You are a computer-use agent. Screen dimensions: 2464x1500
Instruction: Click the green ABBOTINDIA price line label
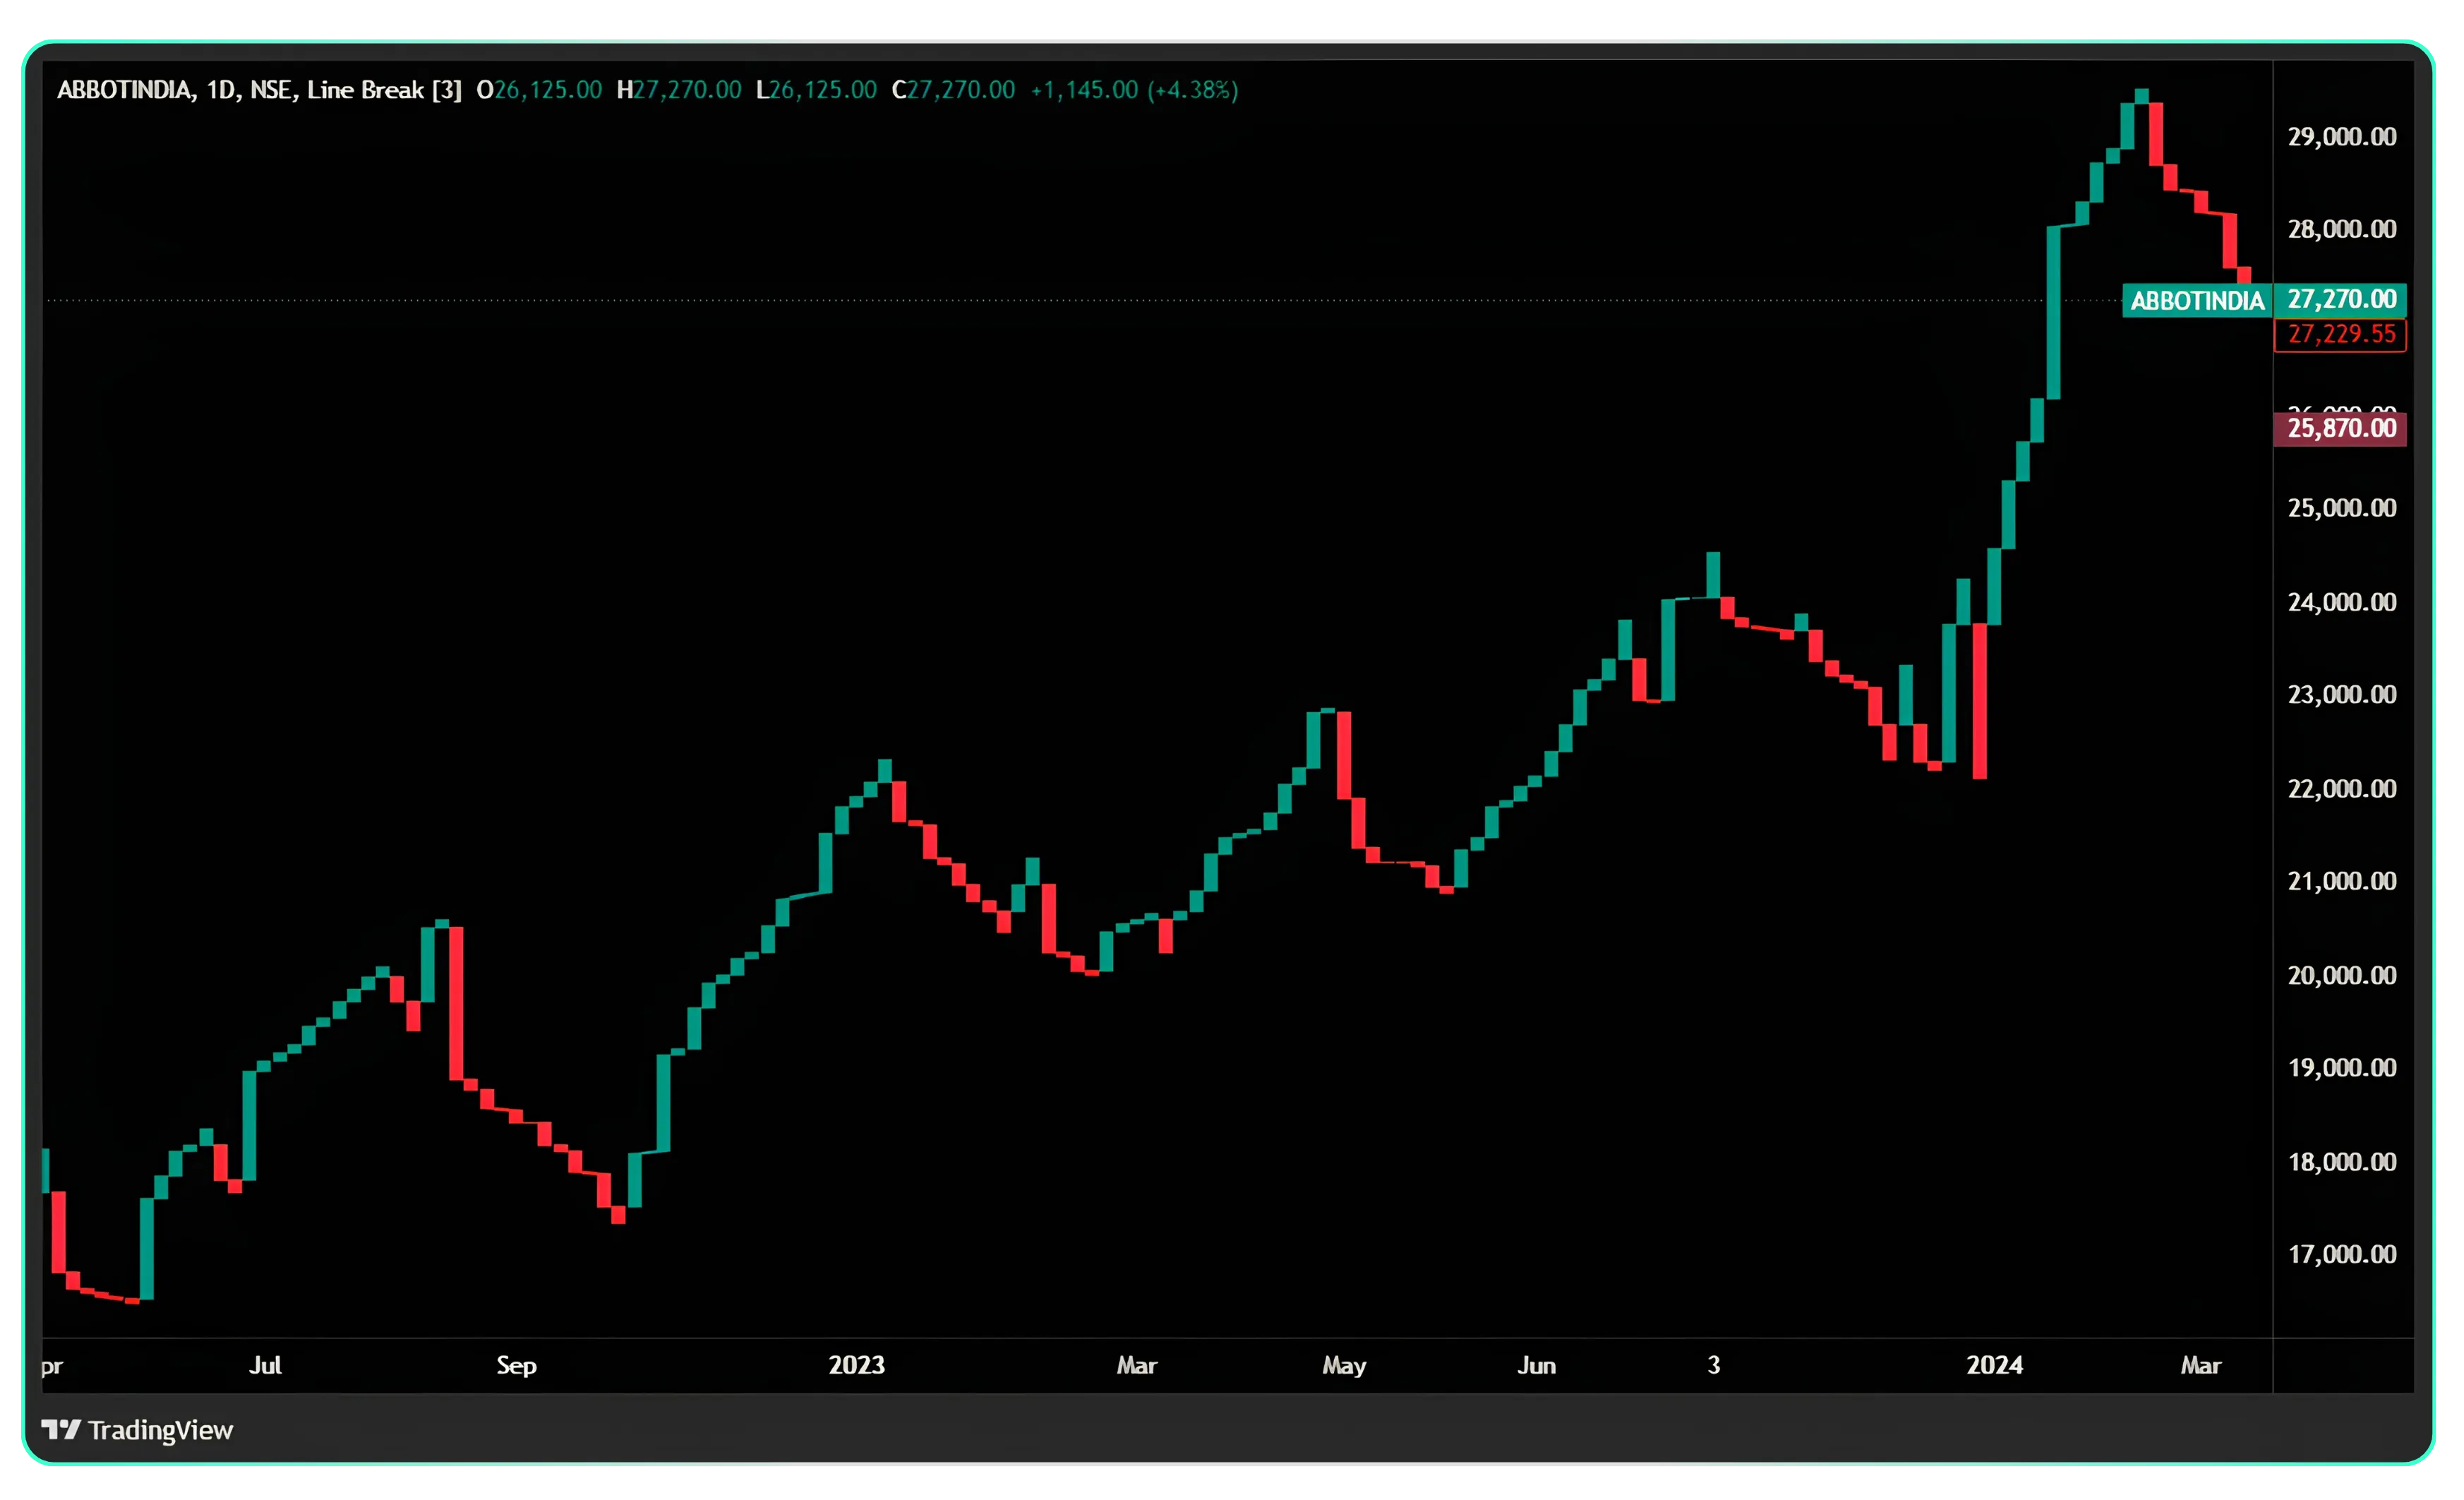tap(2197, 301)
